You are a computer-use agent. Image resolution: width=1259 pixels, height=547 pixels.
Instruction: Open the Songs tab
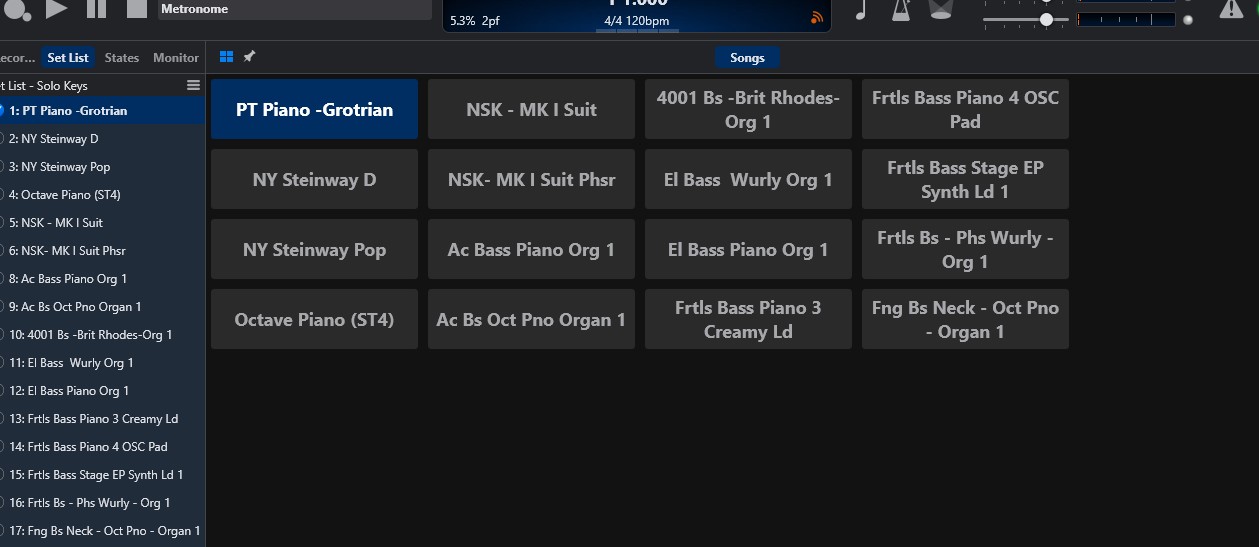click(x=747, y=58)
